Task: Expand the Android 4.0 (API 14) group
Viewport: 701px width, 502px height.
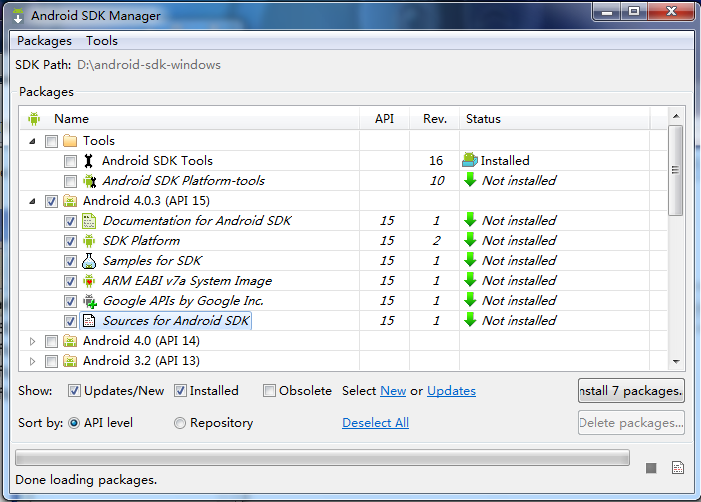Action: pos(32,341)
